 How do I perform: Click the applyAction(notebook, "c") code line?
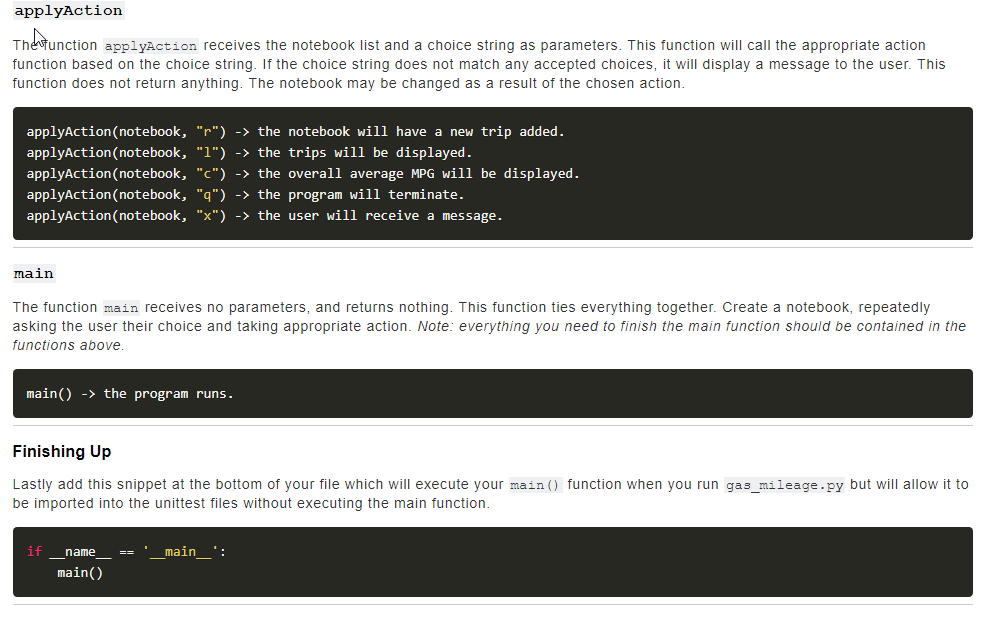click(x=303, y=173)
